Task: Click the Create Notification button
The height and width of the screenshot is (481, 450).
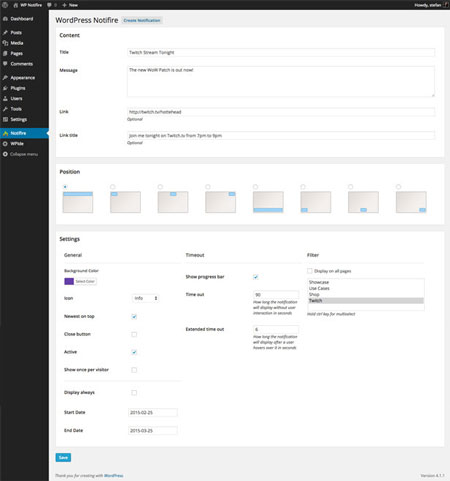Action: 142,20
